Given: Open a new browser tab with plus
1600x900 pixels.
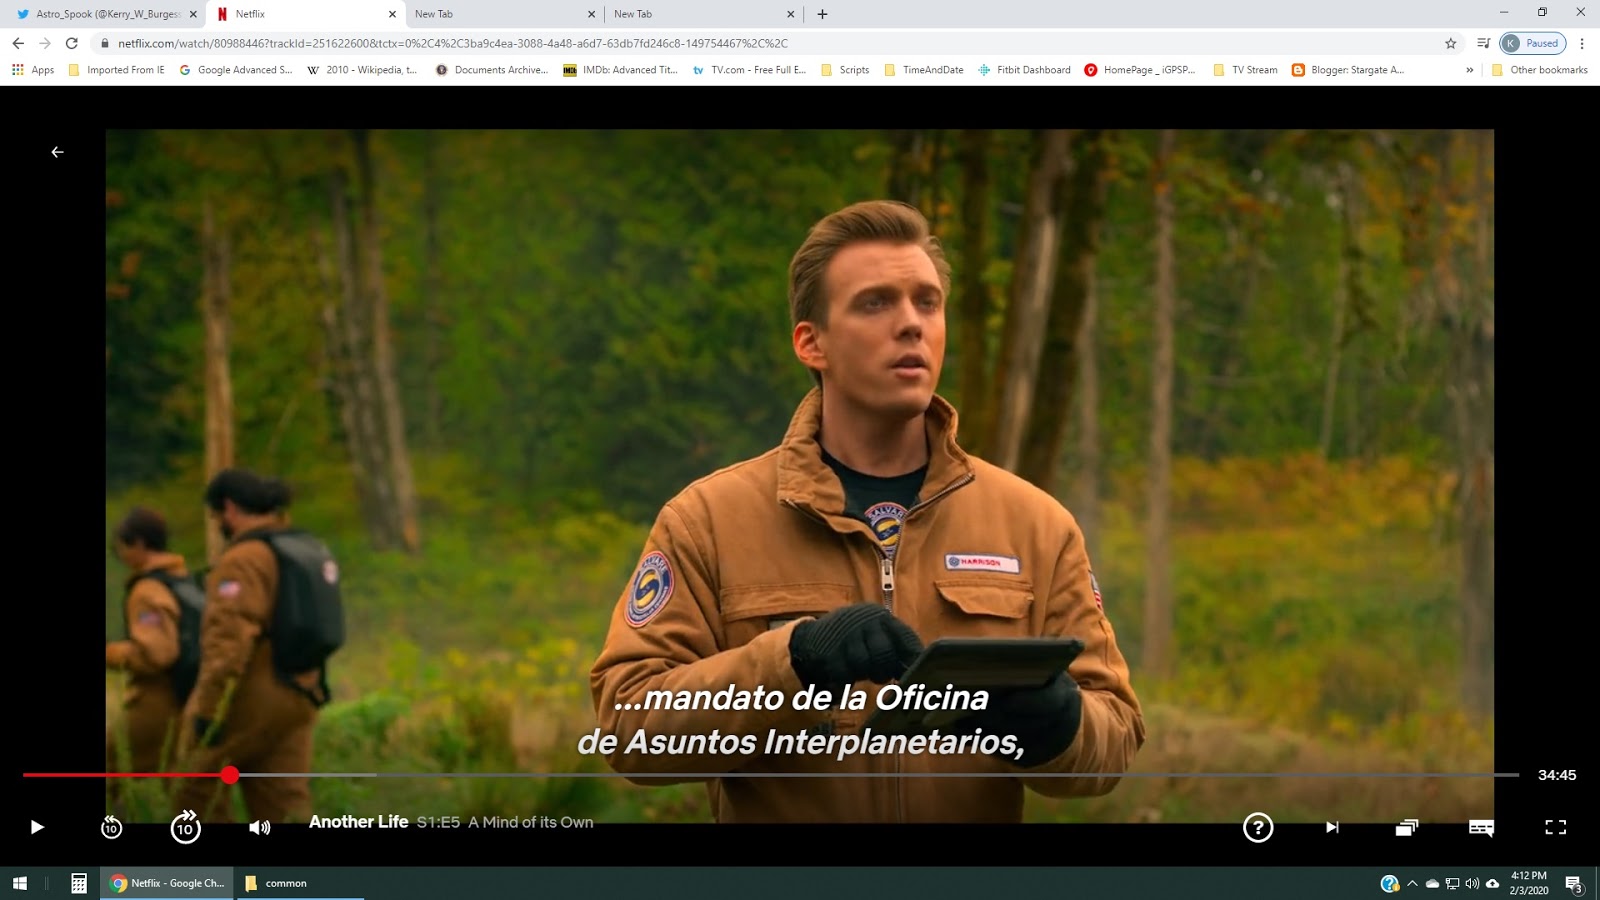Looking at the screenshot, I should (x=822, y=14).
